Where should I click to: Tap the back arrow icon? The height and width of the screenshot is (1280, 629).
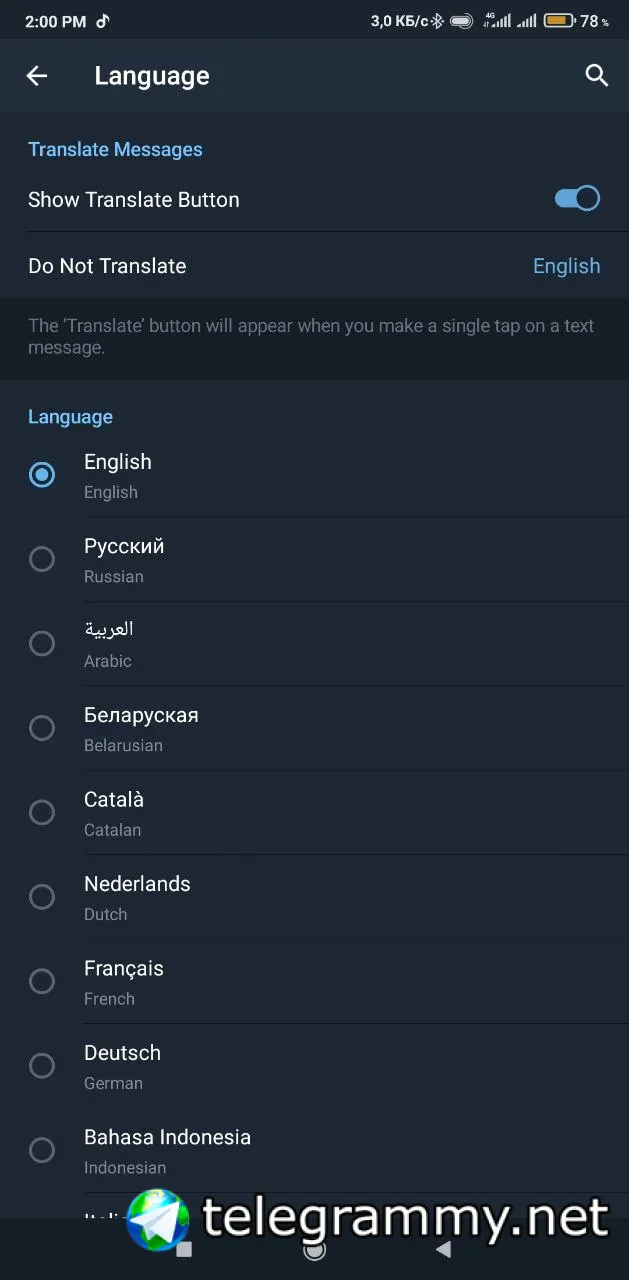coord(37,76)
